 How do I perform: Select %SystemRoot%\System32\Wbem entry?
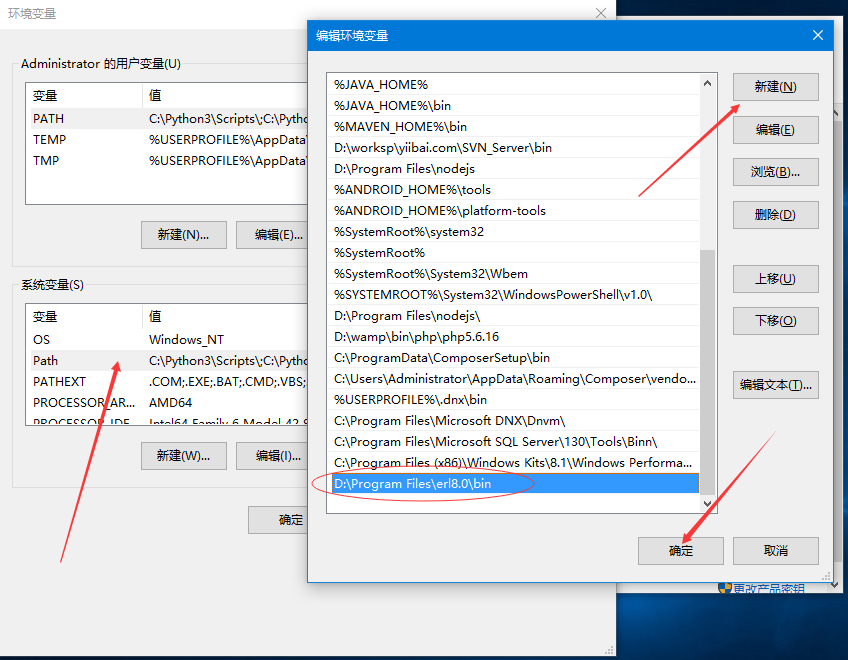click(x=513, y=274)
